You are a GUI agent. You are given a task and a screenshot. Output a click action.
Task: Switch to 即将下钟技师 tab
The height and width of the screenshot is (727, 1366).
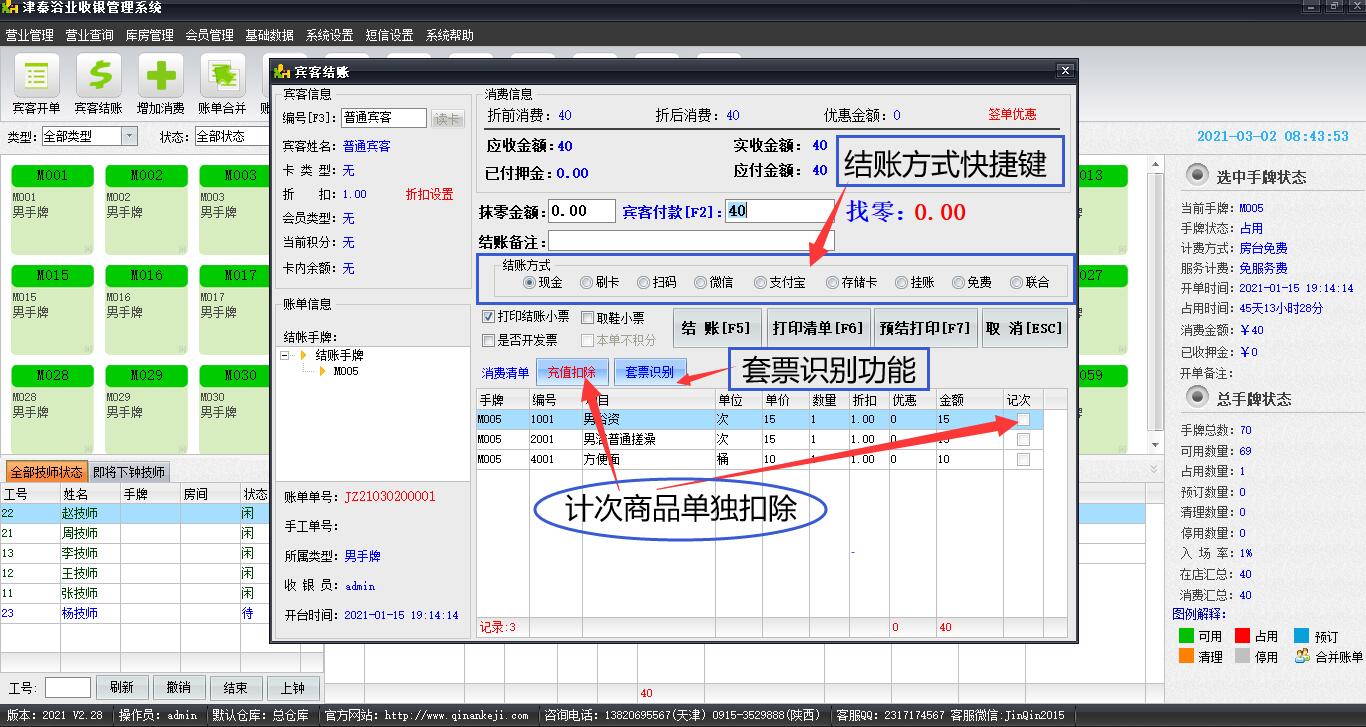coord(129,472)
